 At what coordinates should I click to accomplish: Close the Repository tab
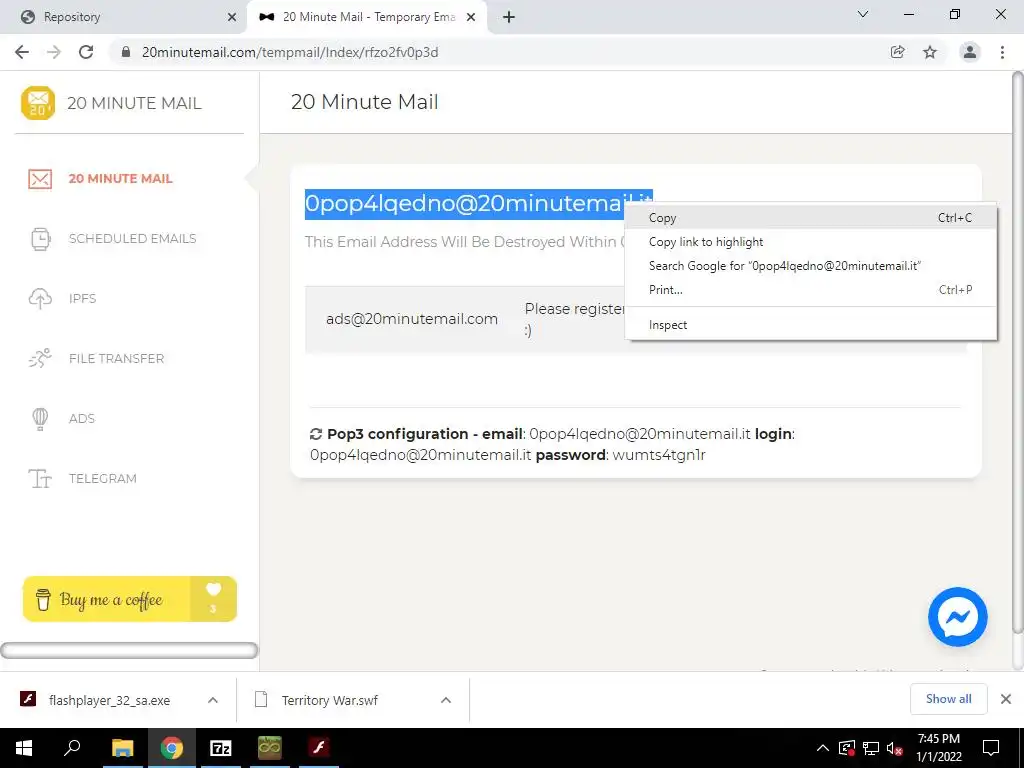coord(232,18)
